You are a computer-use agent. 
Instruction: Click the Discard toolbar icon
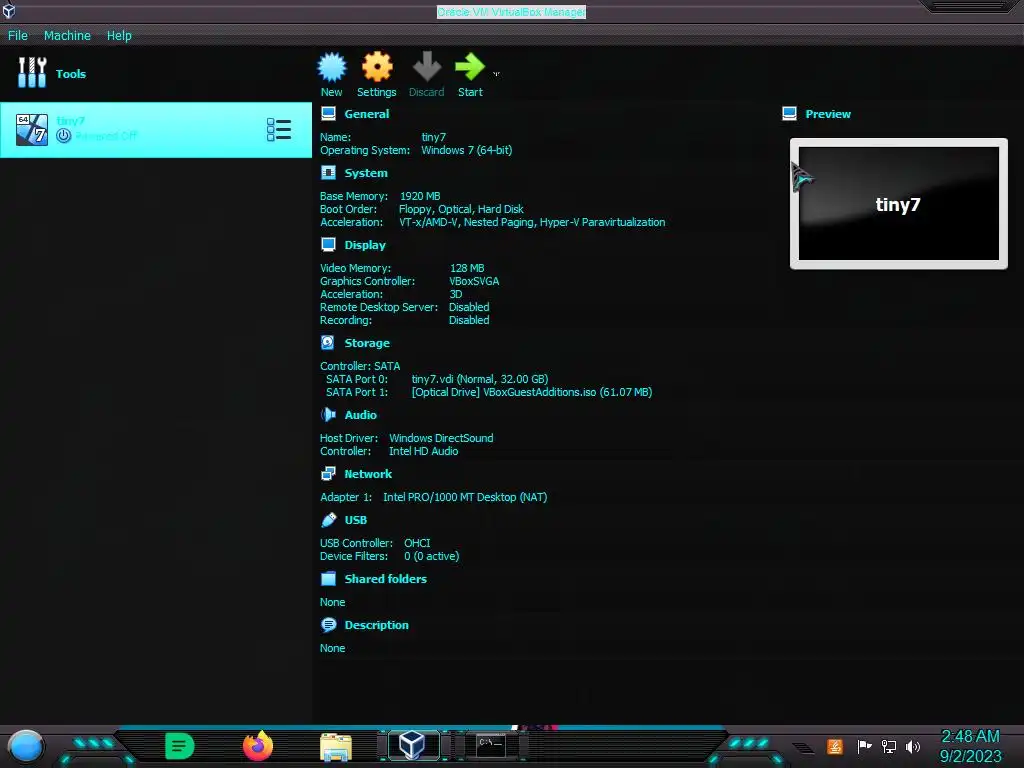(x=426, y=67)
